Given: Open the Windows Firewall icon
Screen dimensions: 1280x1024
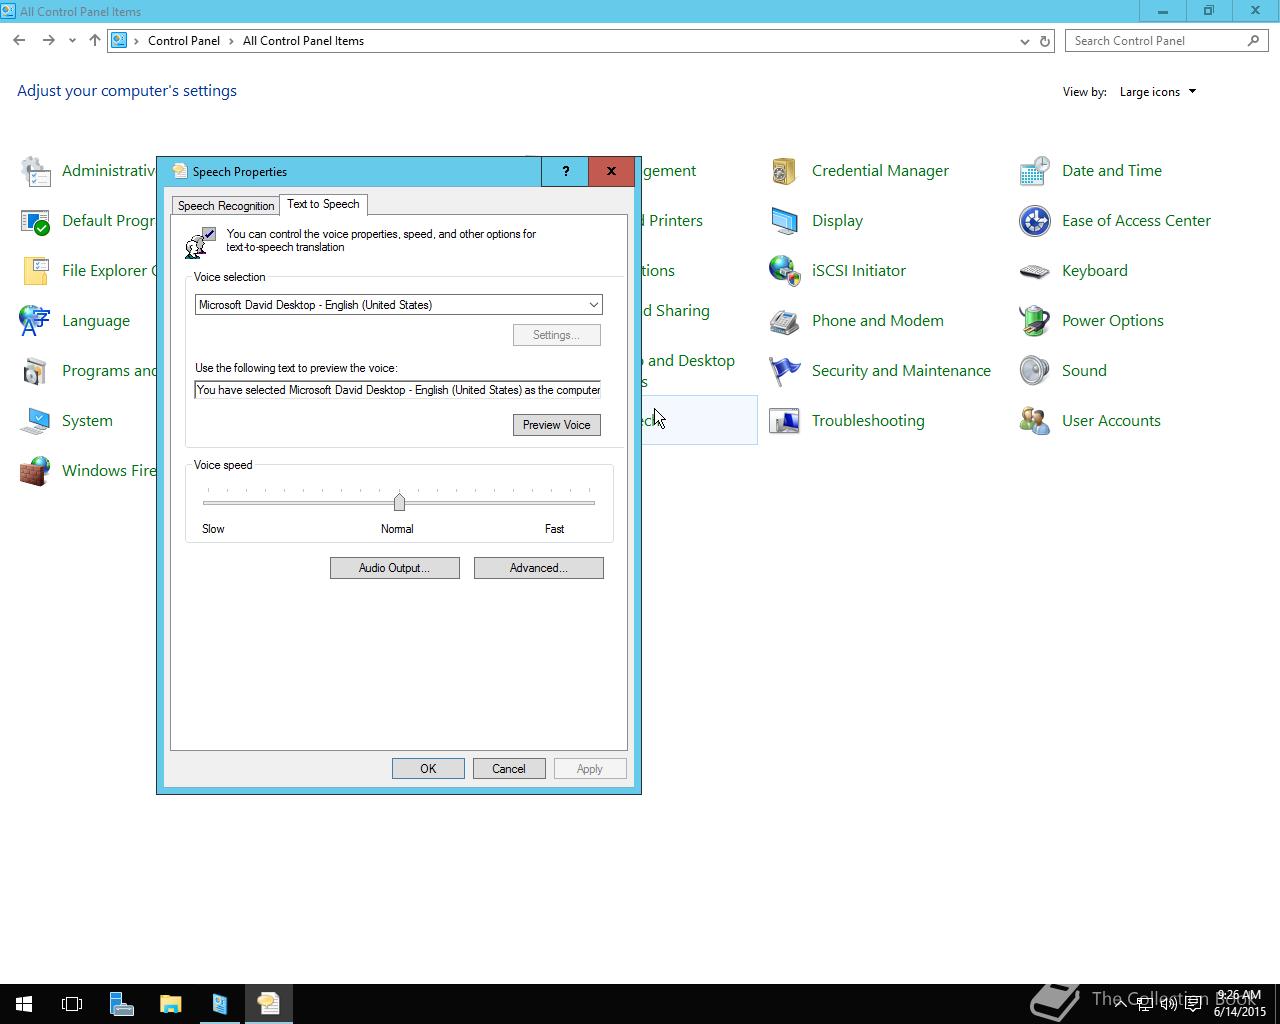Looking at the screenshot, I should [x=35, y=471].
